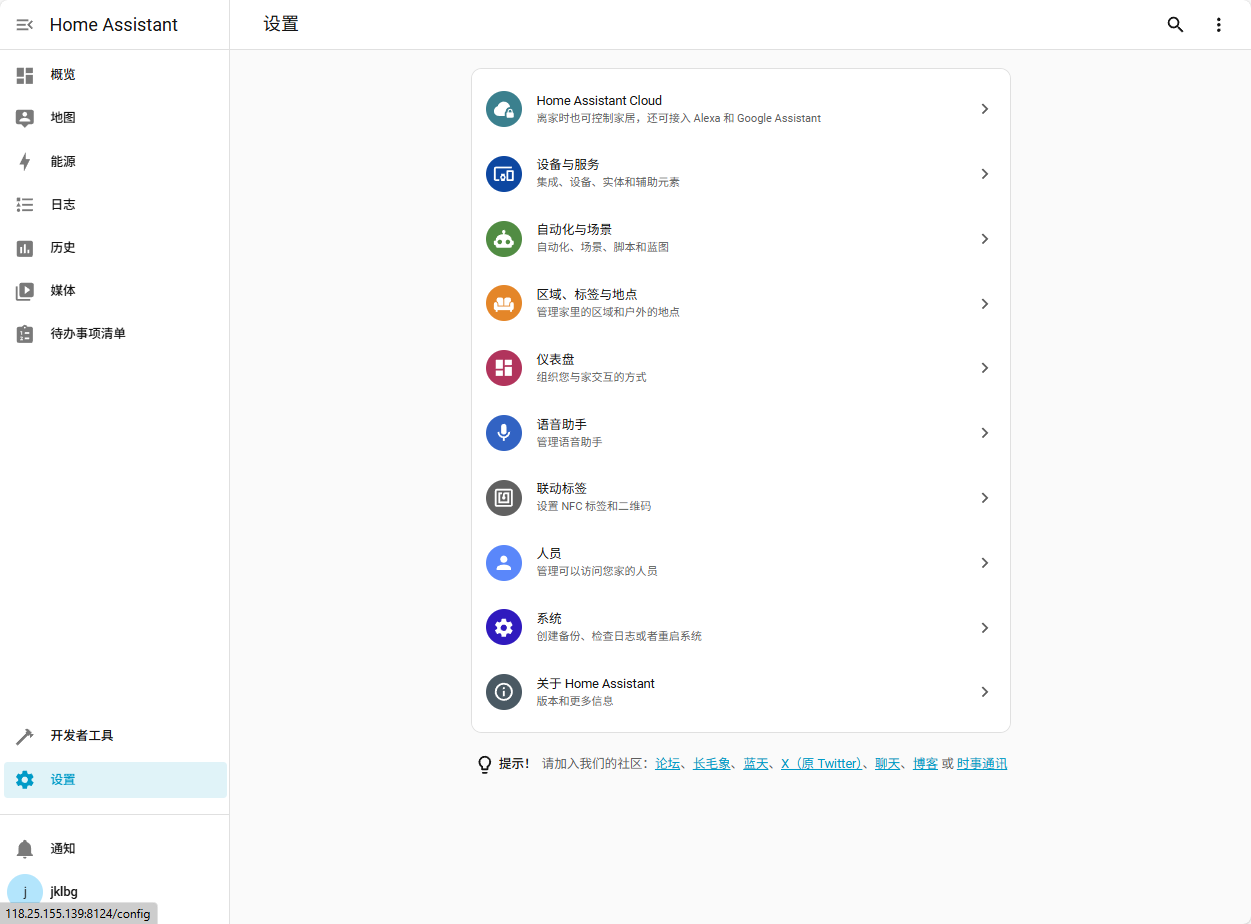Viewport: 1251px width, 924px height.
Task: Click the 关于 Home Assistant info icon
Action: (504, 692)
